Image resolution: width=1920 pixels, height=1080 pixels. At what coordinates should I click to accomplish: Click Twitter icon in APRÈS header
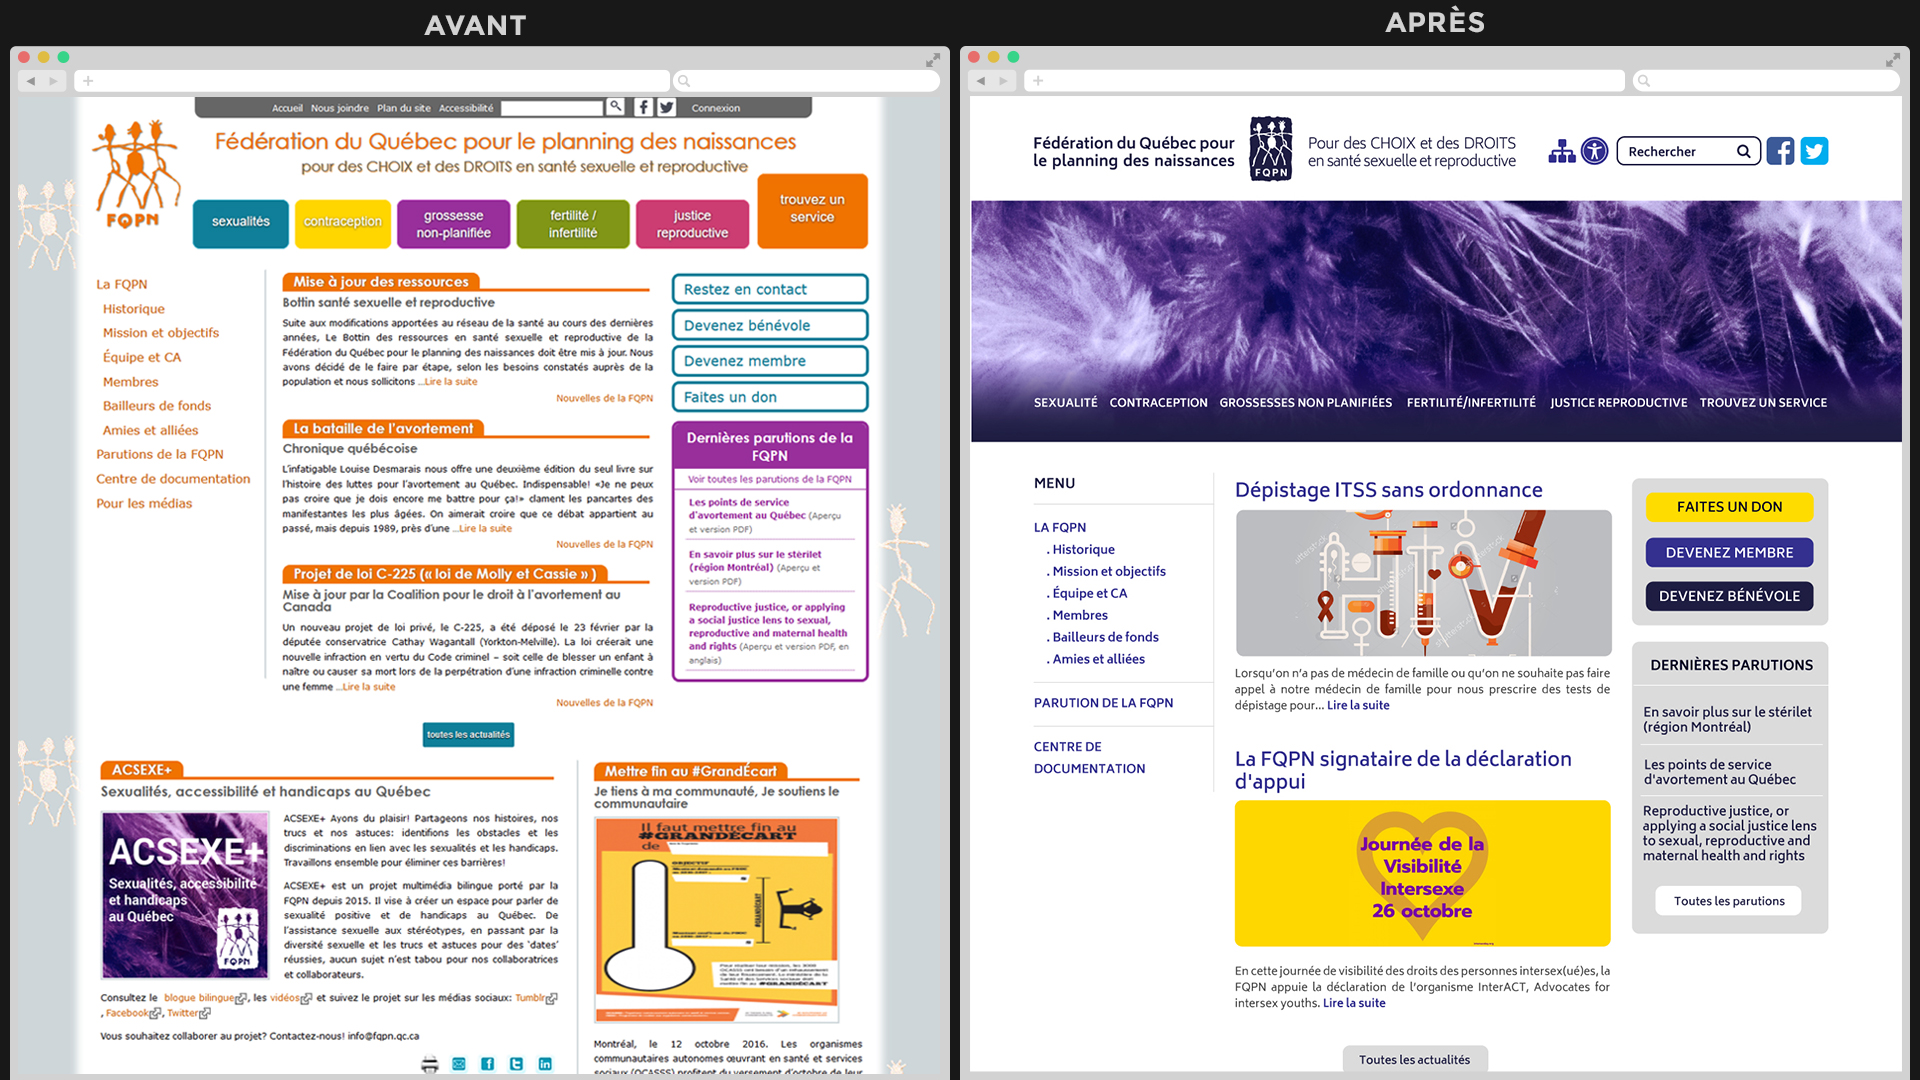click(x=1814, y=151)
